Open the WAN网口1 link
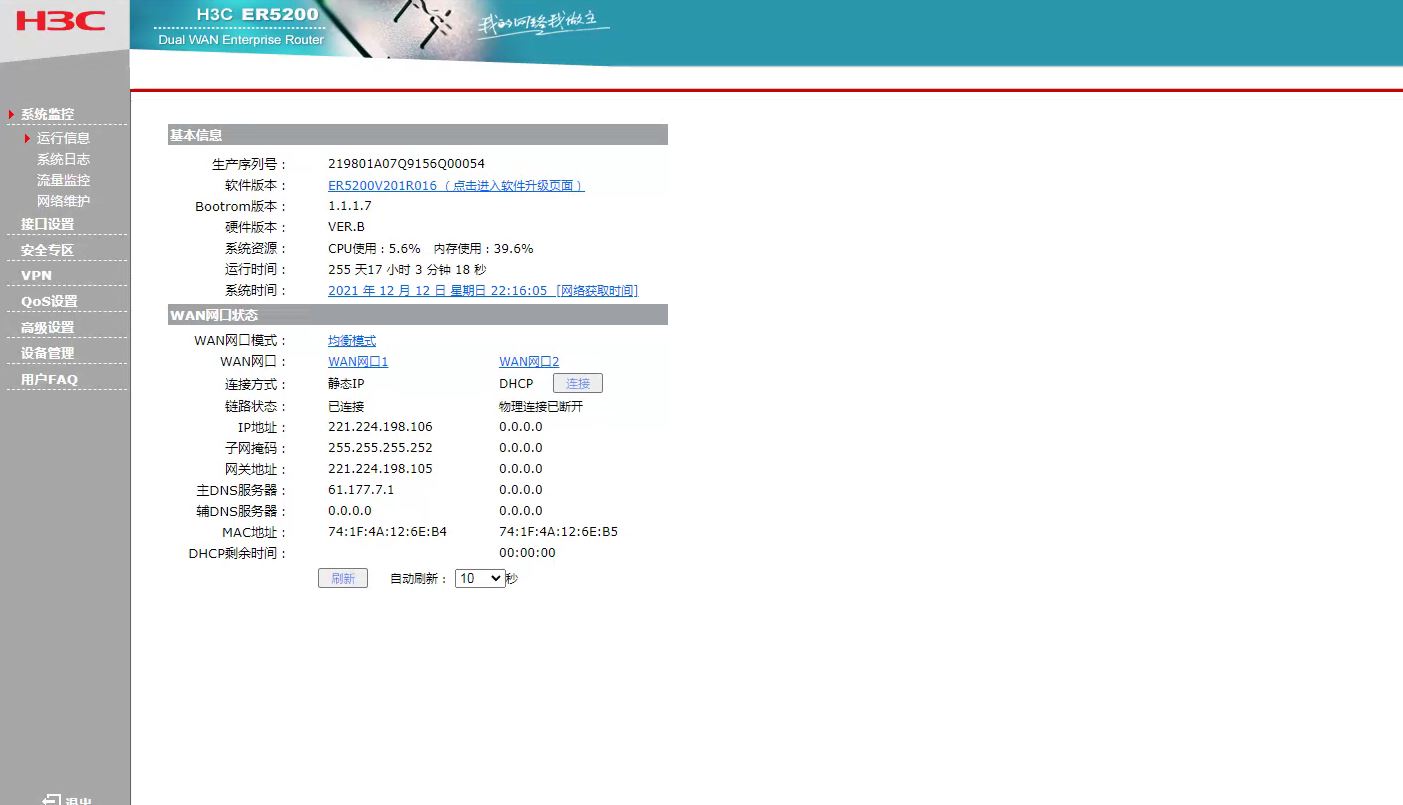 click(x=358, y=362)
